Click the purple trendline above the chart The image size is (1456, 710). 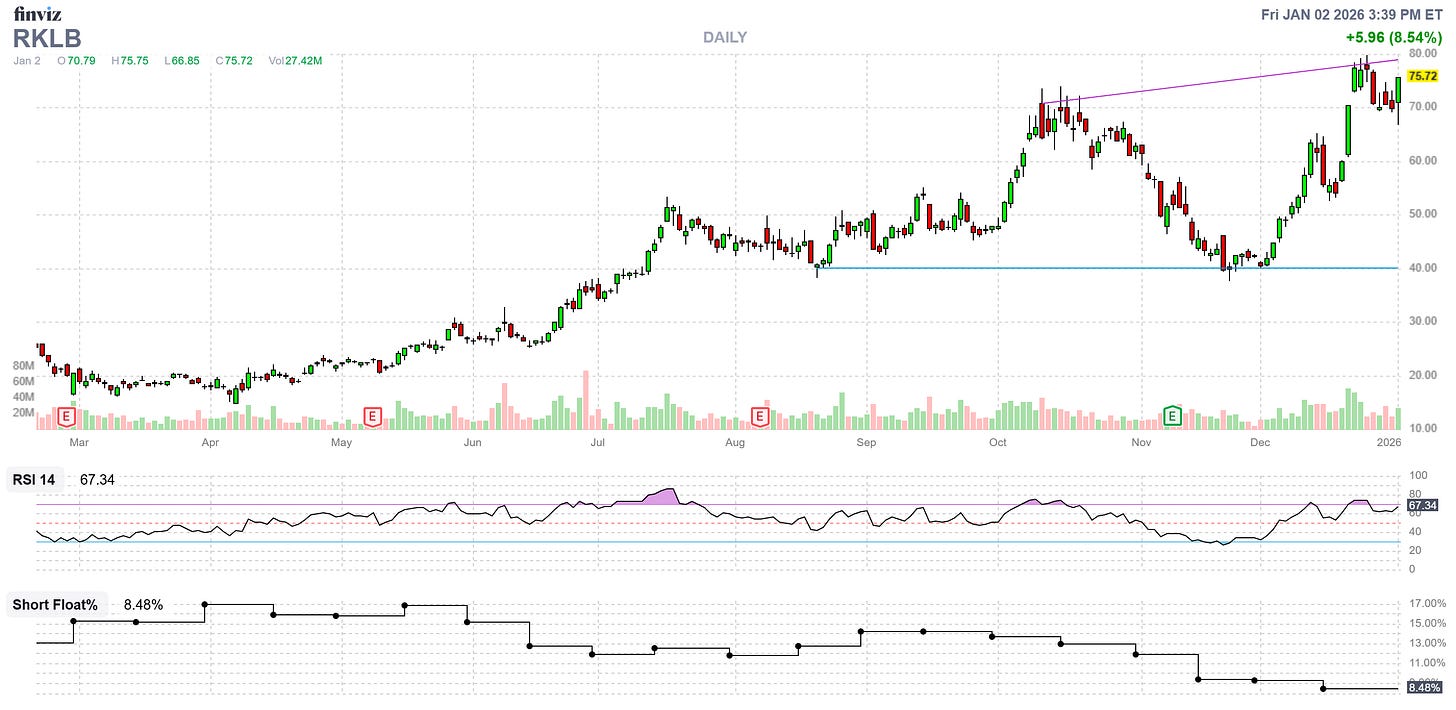(x=1220, y=81)
